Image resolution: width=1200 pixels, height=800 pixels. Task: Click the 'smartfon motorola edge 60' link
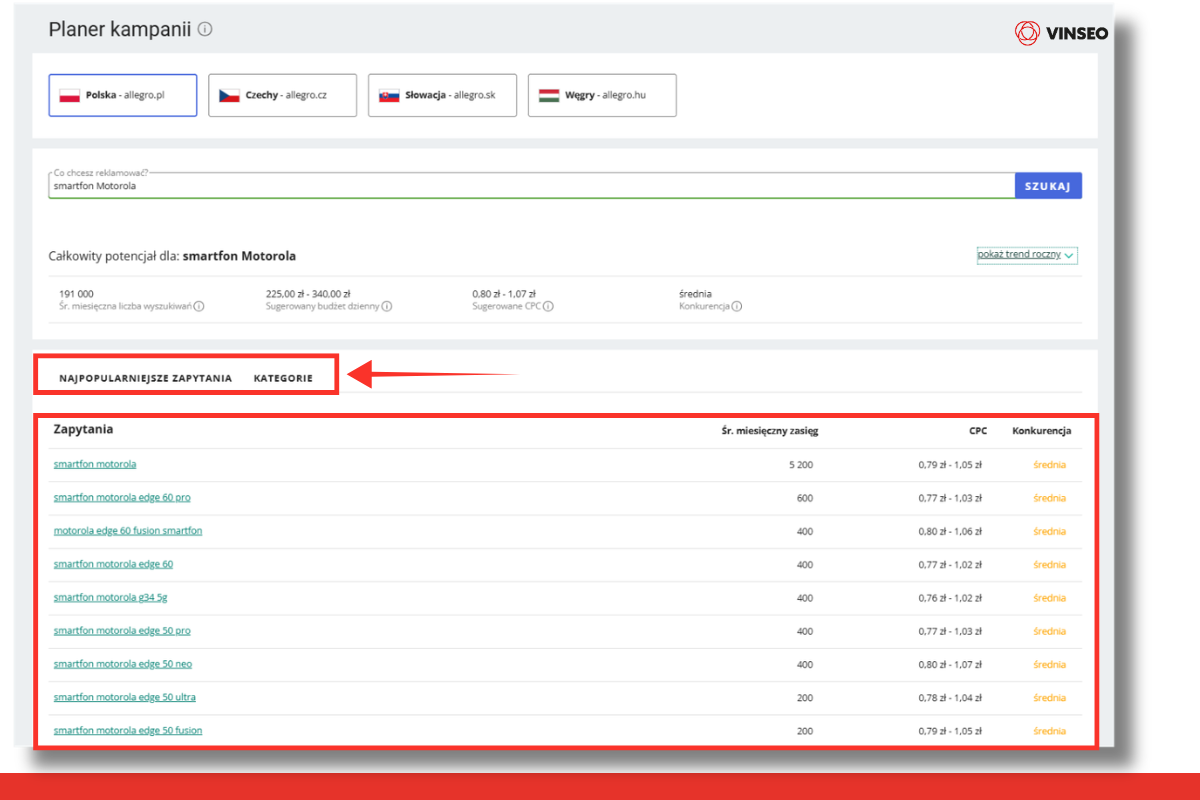pyautogui.click(x=113, y=564)
